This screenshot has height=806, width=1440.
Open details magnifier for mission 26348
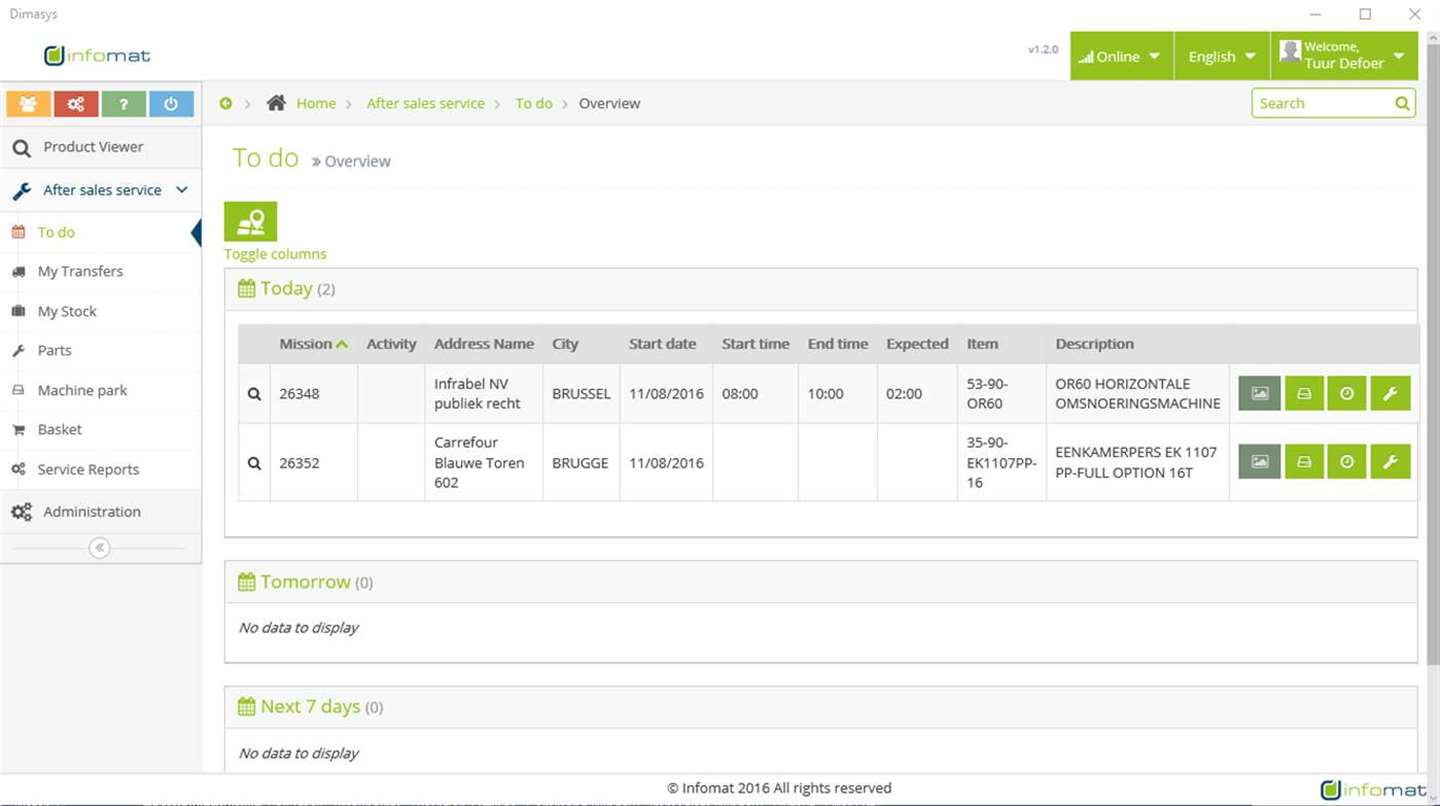254,394
